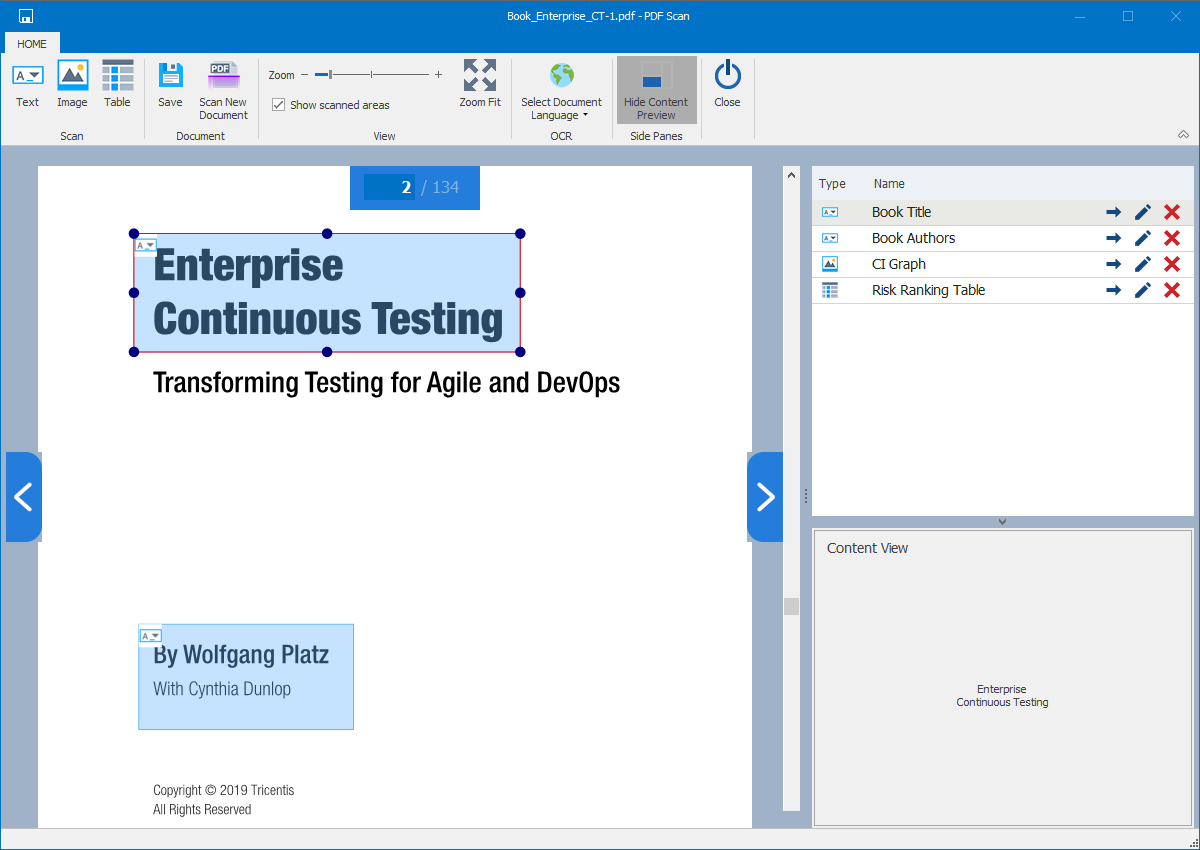Select the Text scan tool
Image resolution: width=1200 pixels, height=850 pixels.
click(28, 85)
